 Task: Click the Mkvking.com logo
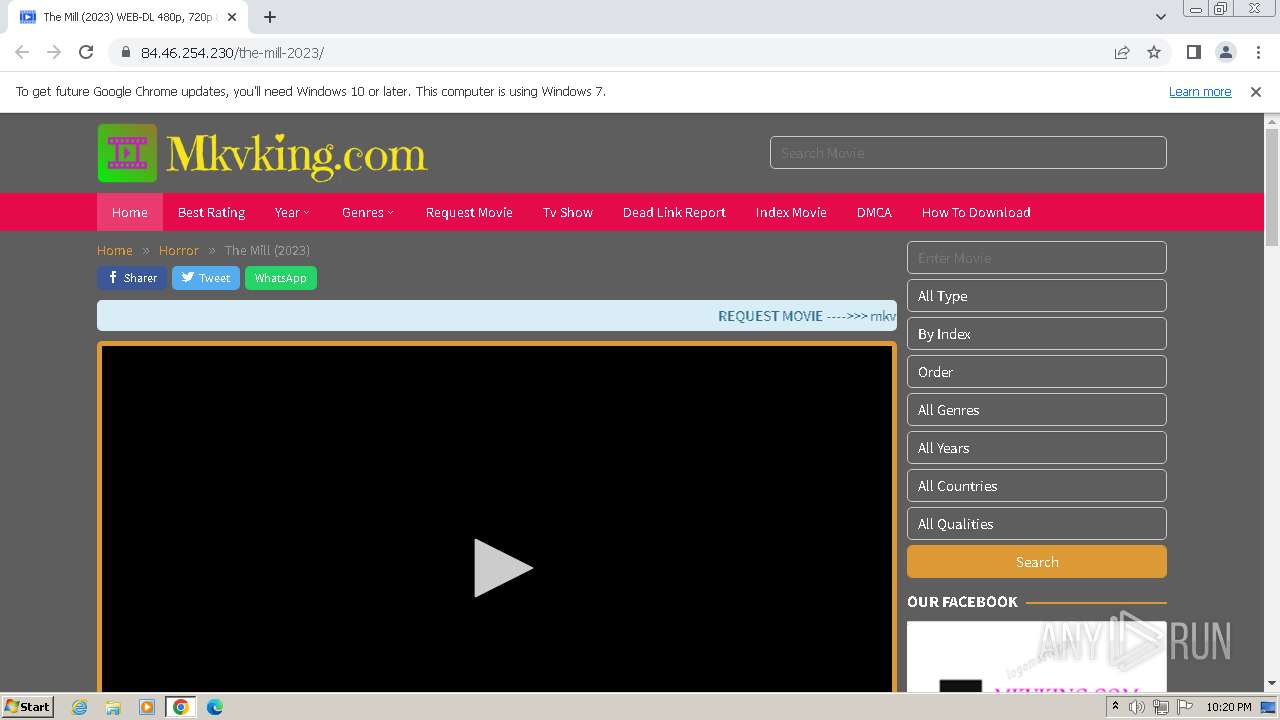(262, 153)
